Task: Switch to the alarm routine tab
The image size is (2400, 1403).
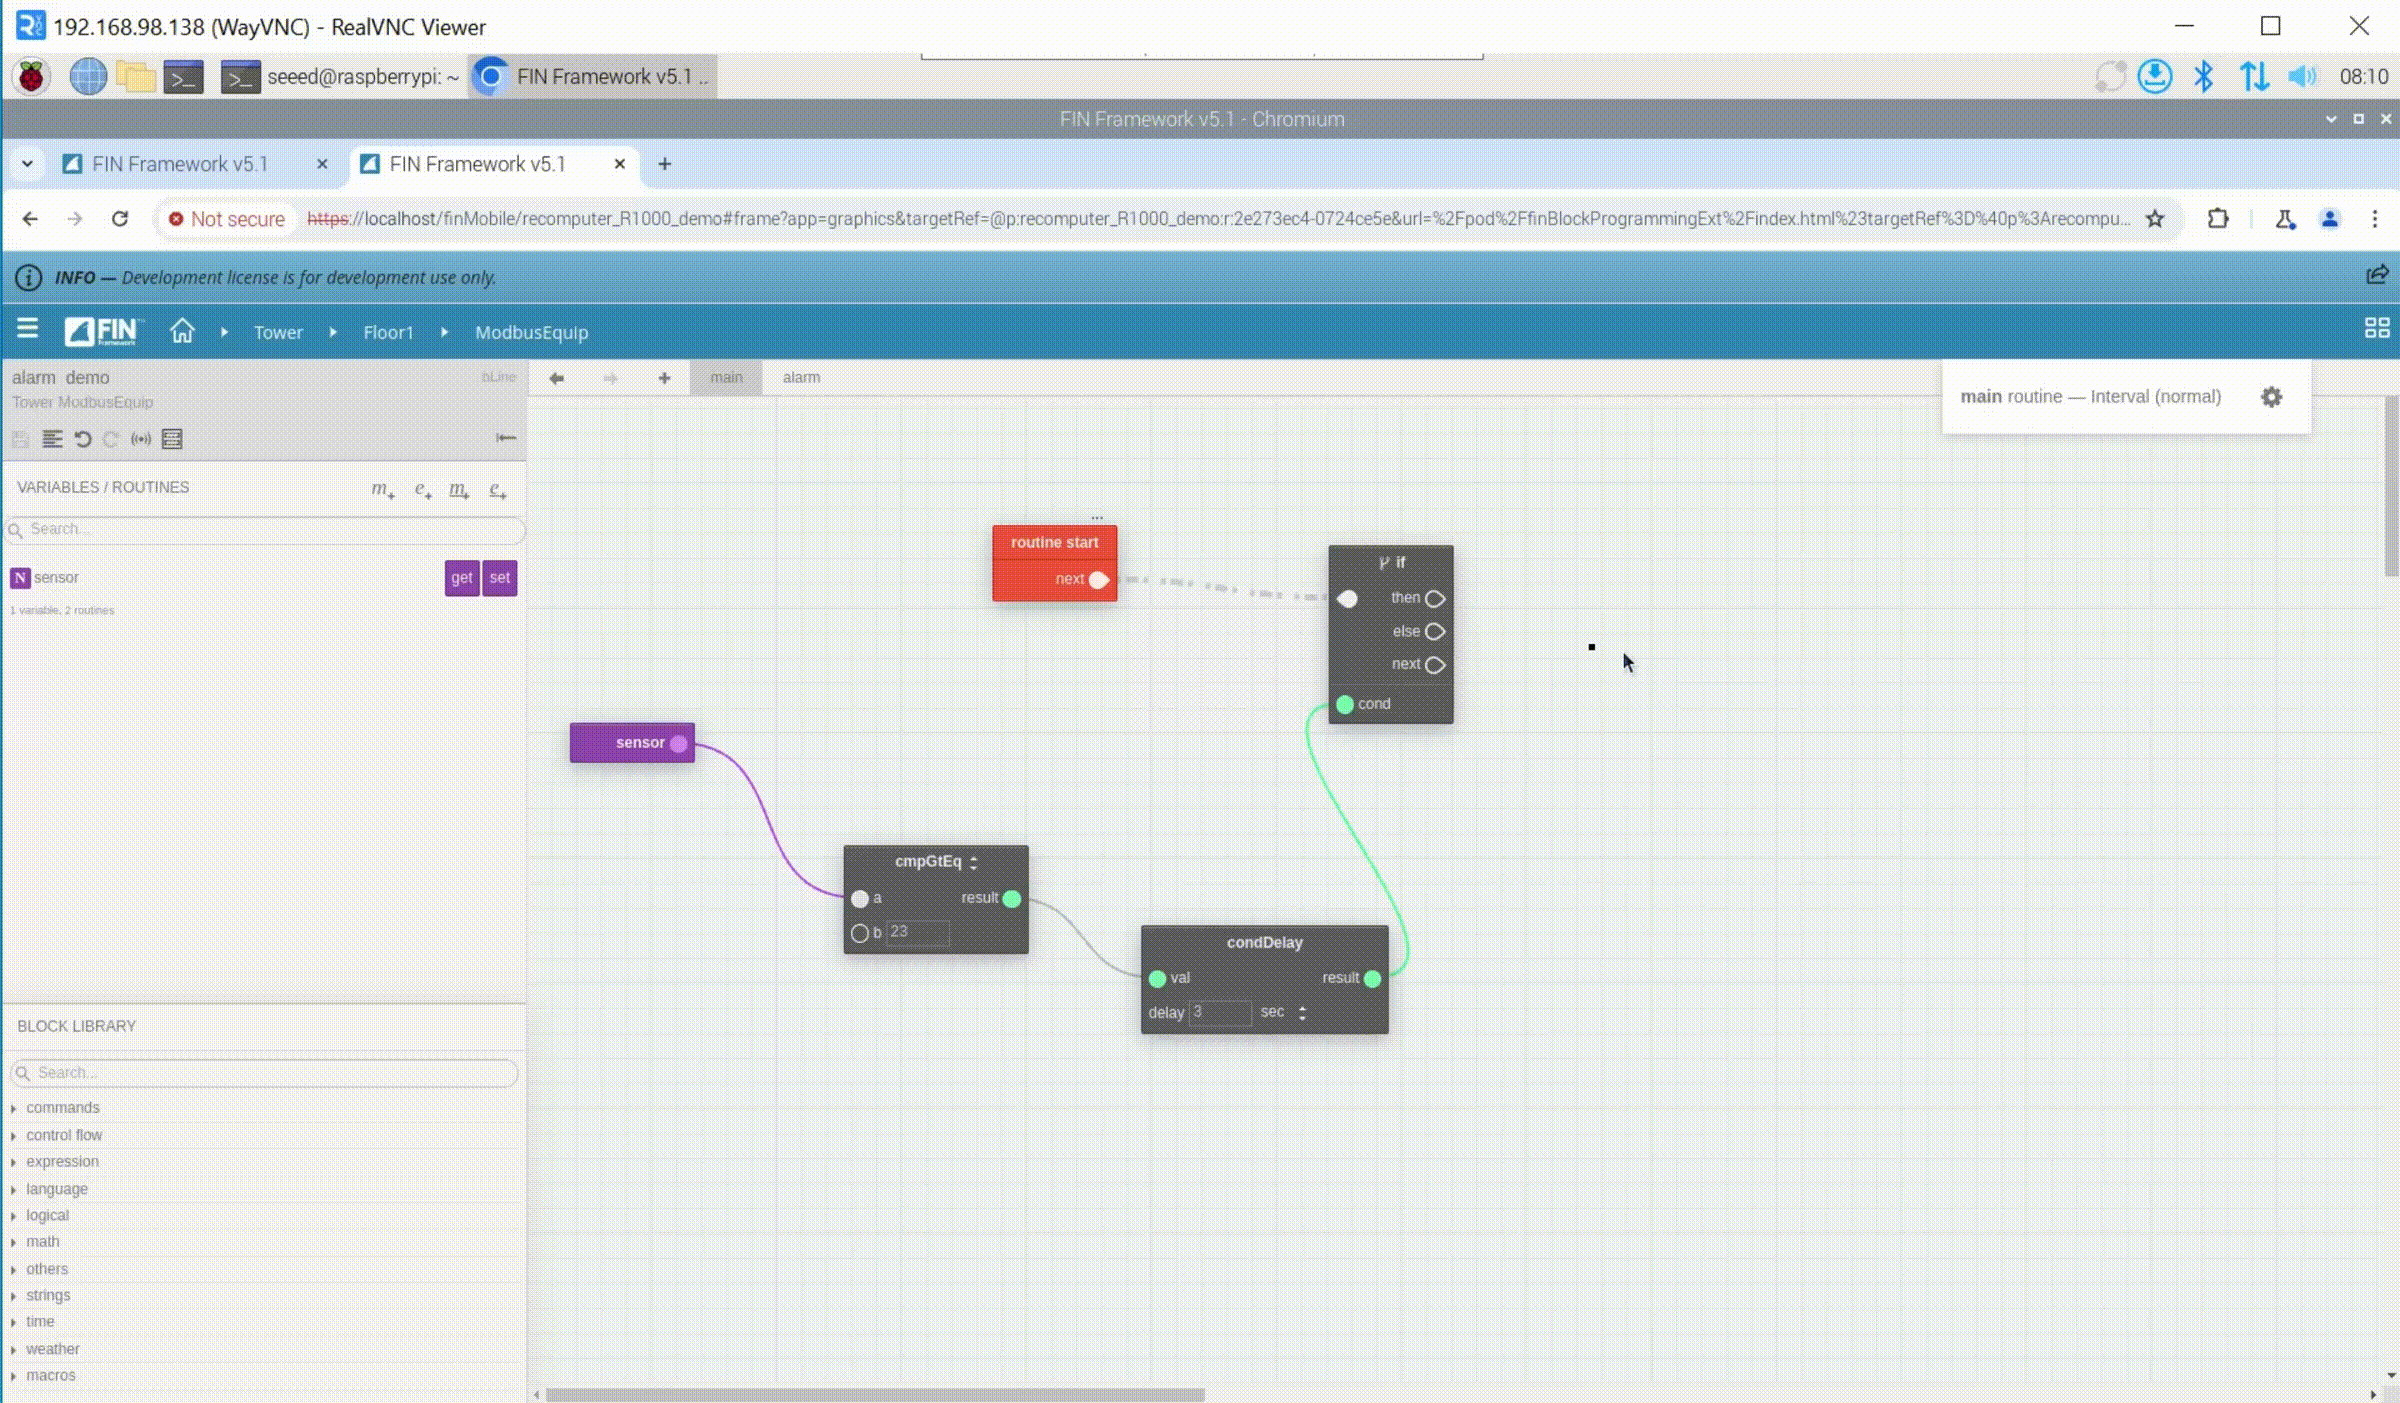Action: tap(801, 378)
